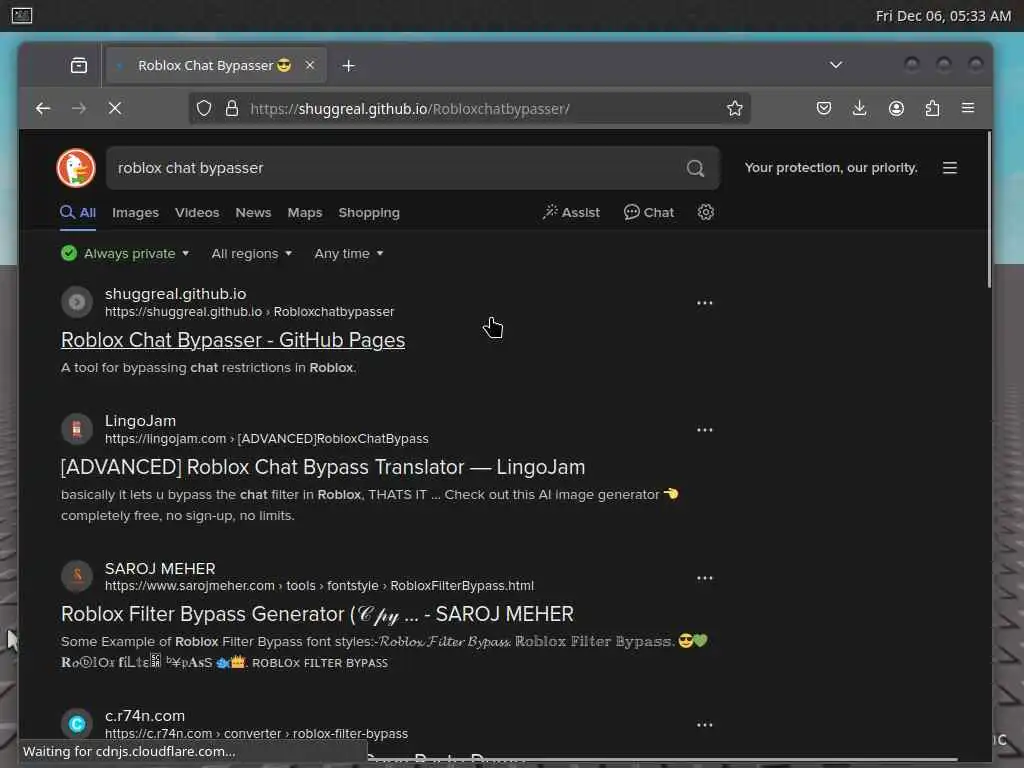Click the SAROJ MEHER site favicon
The image size is (1024, 768).
77,576
